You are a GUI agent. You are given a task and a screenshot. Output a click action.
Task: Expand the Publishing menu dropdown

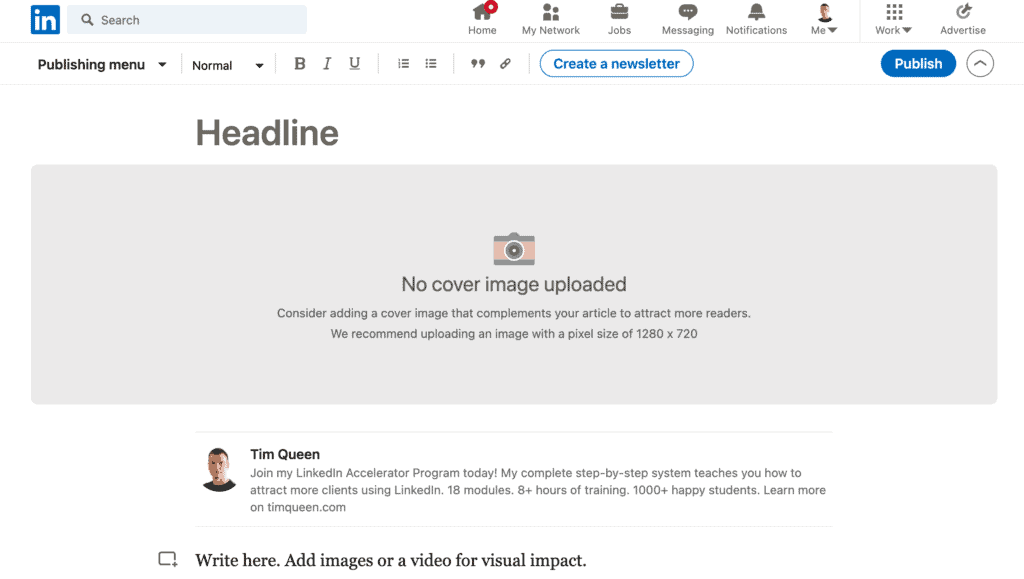(102, 65)
